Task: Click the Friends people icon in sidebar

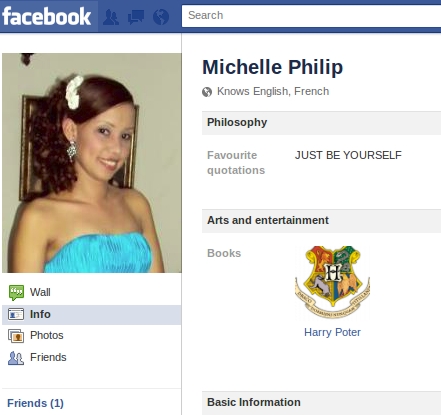Action: click(x=16, y=358)
